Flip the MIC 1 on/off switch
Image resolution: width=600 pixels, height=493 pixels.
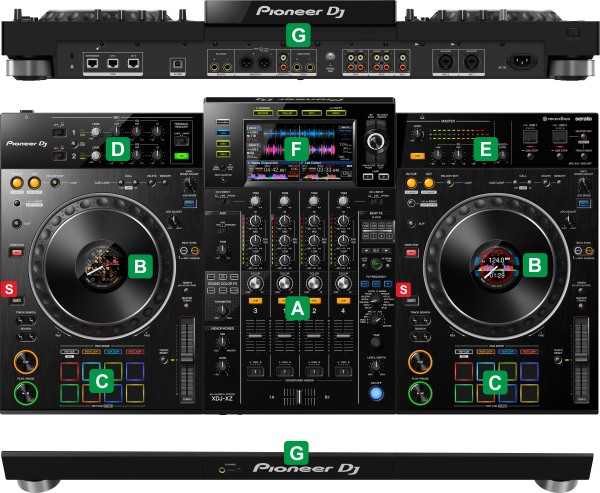pos(59,132)
